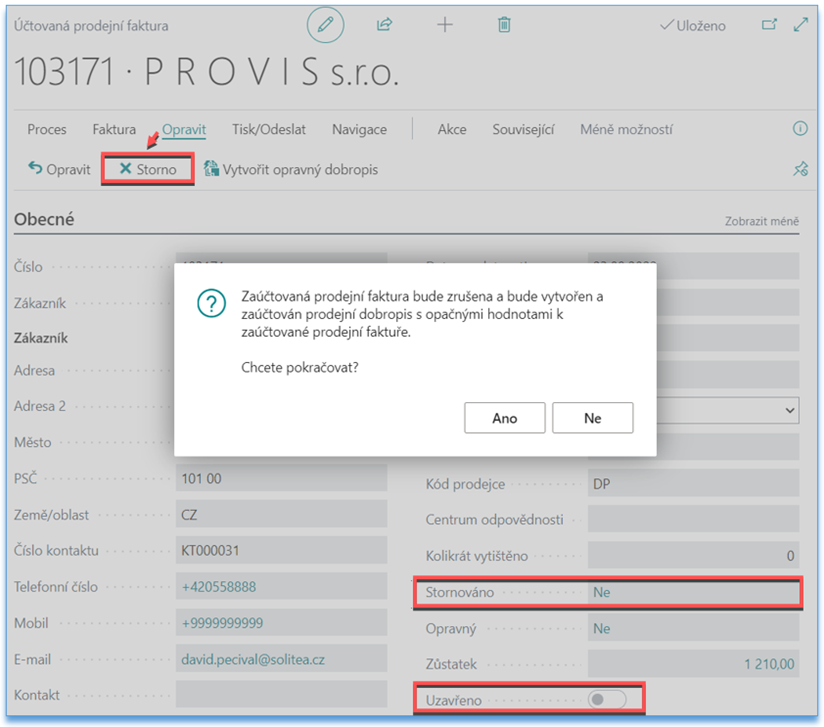Toggle the Uzavřeno switch
Viewport: 824px width, 727px height.
[607, 700]
